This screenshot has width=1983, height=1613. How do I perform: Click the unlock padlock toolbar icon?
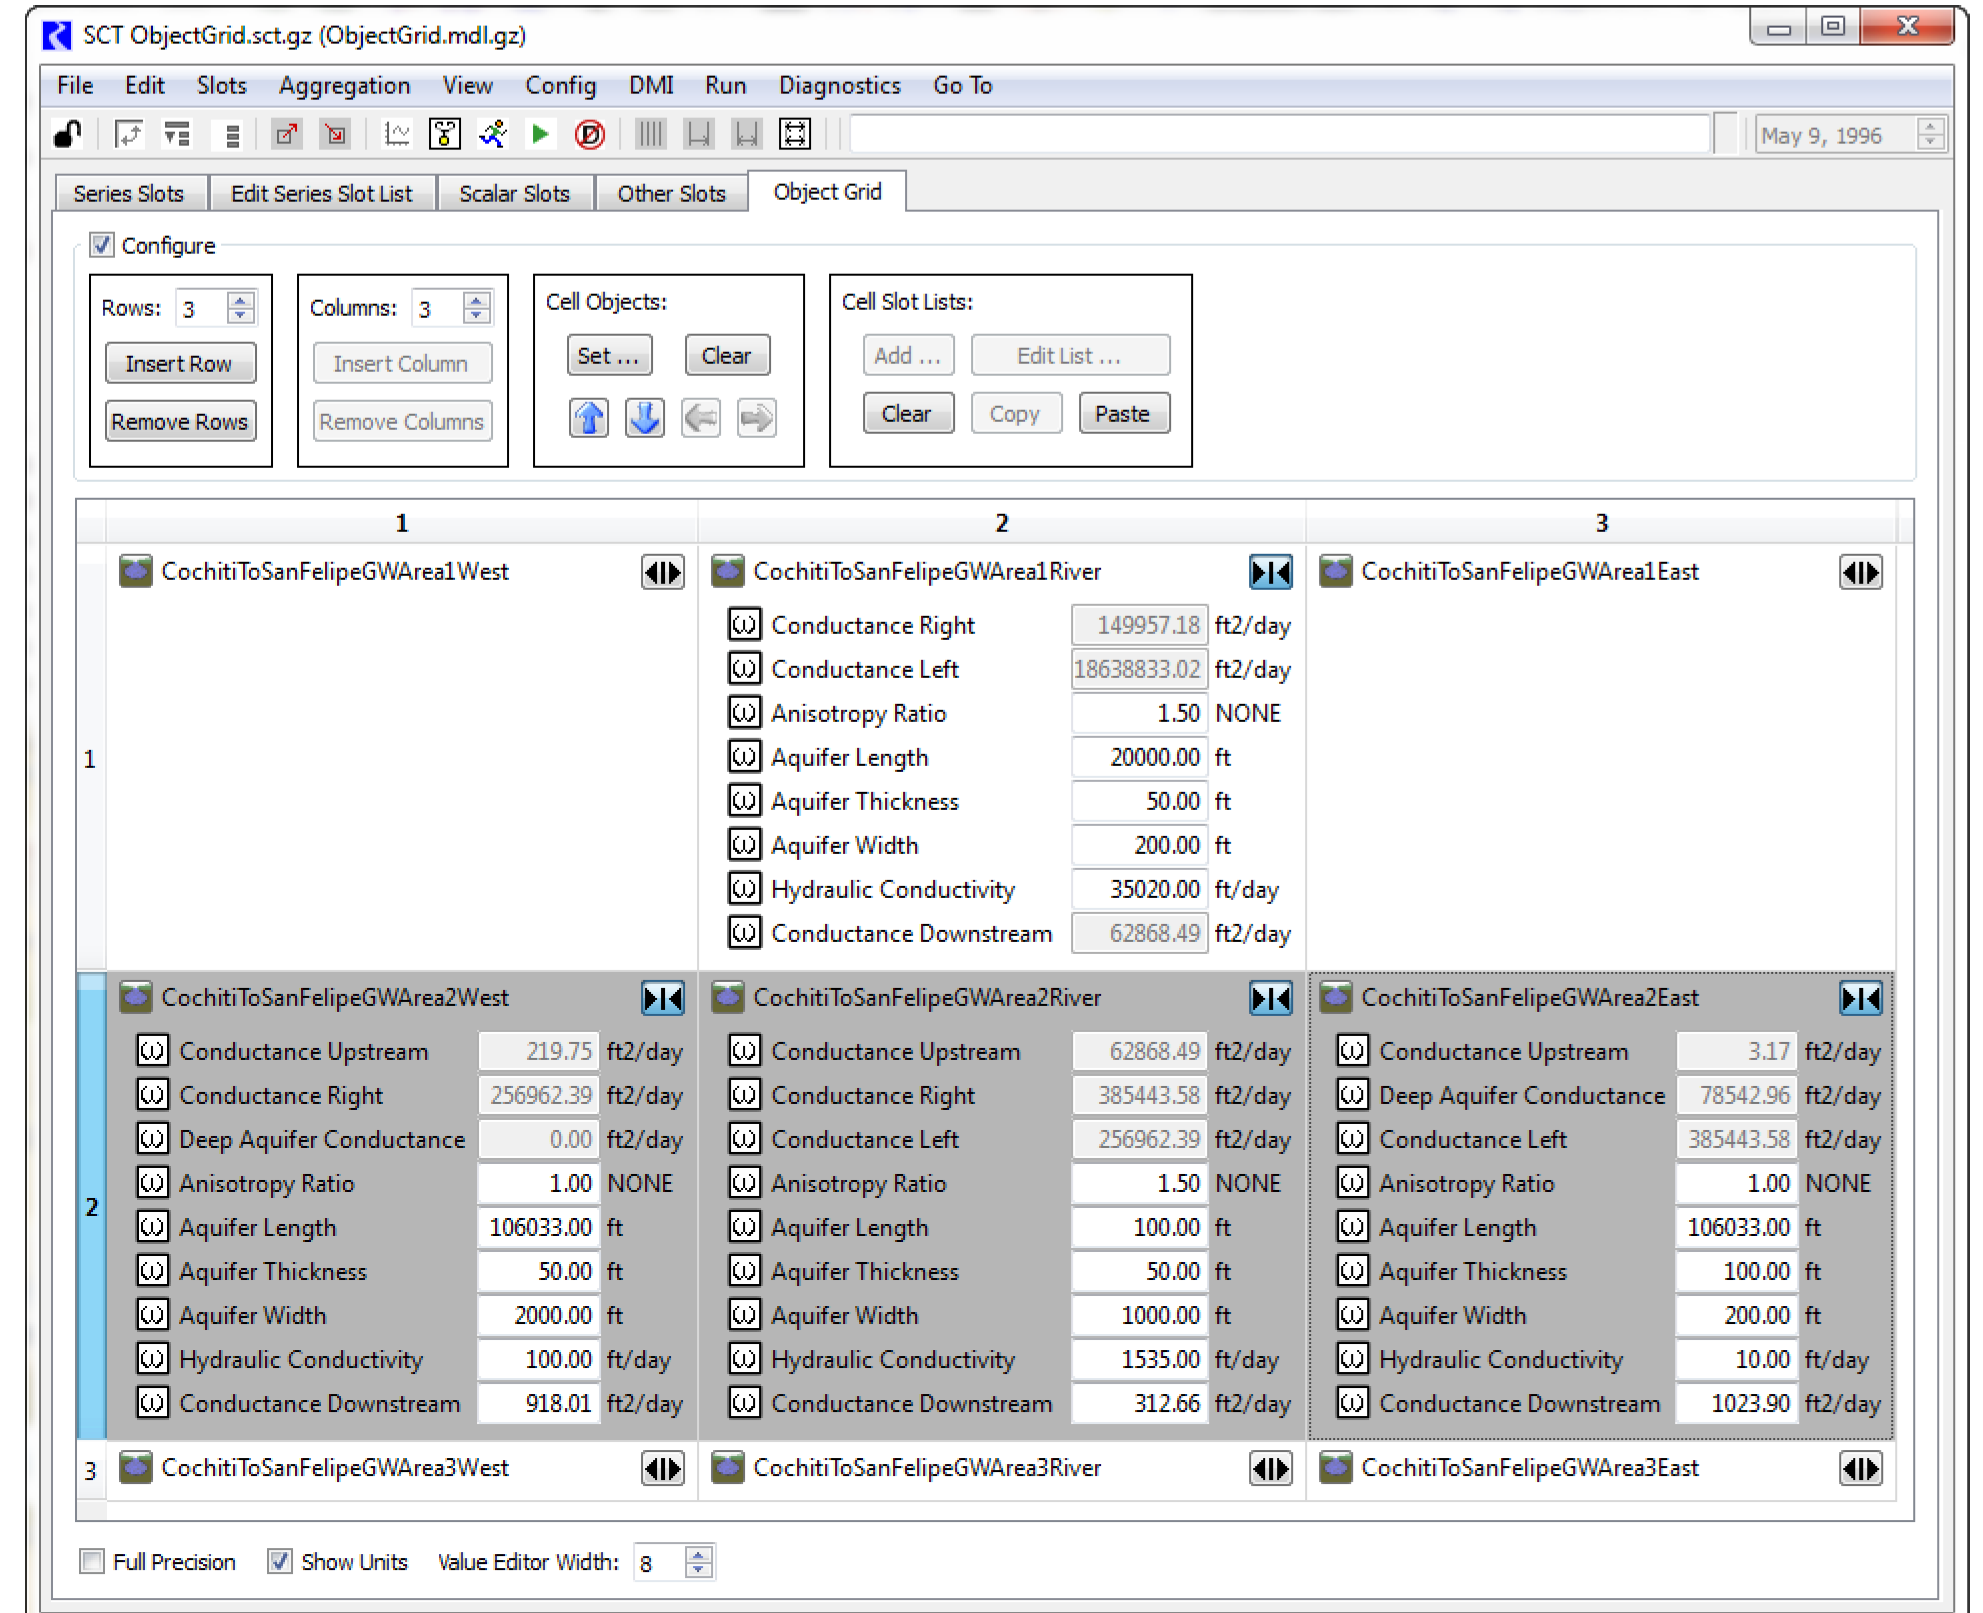[x=67, y=134]
